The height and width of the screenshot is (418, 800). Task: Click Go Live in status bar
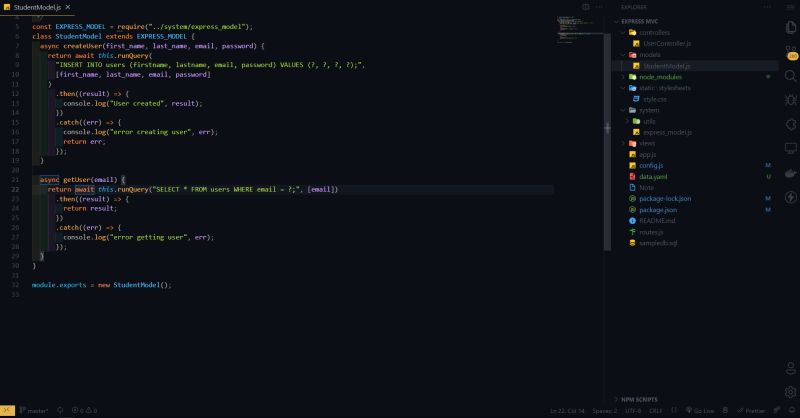(x=700, y=411)
